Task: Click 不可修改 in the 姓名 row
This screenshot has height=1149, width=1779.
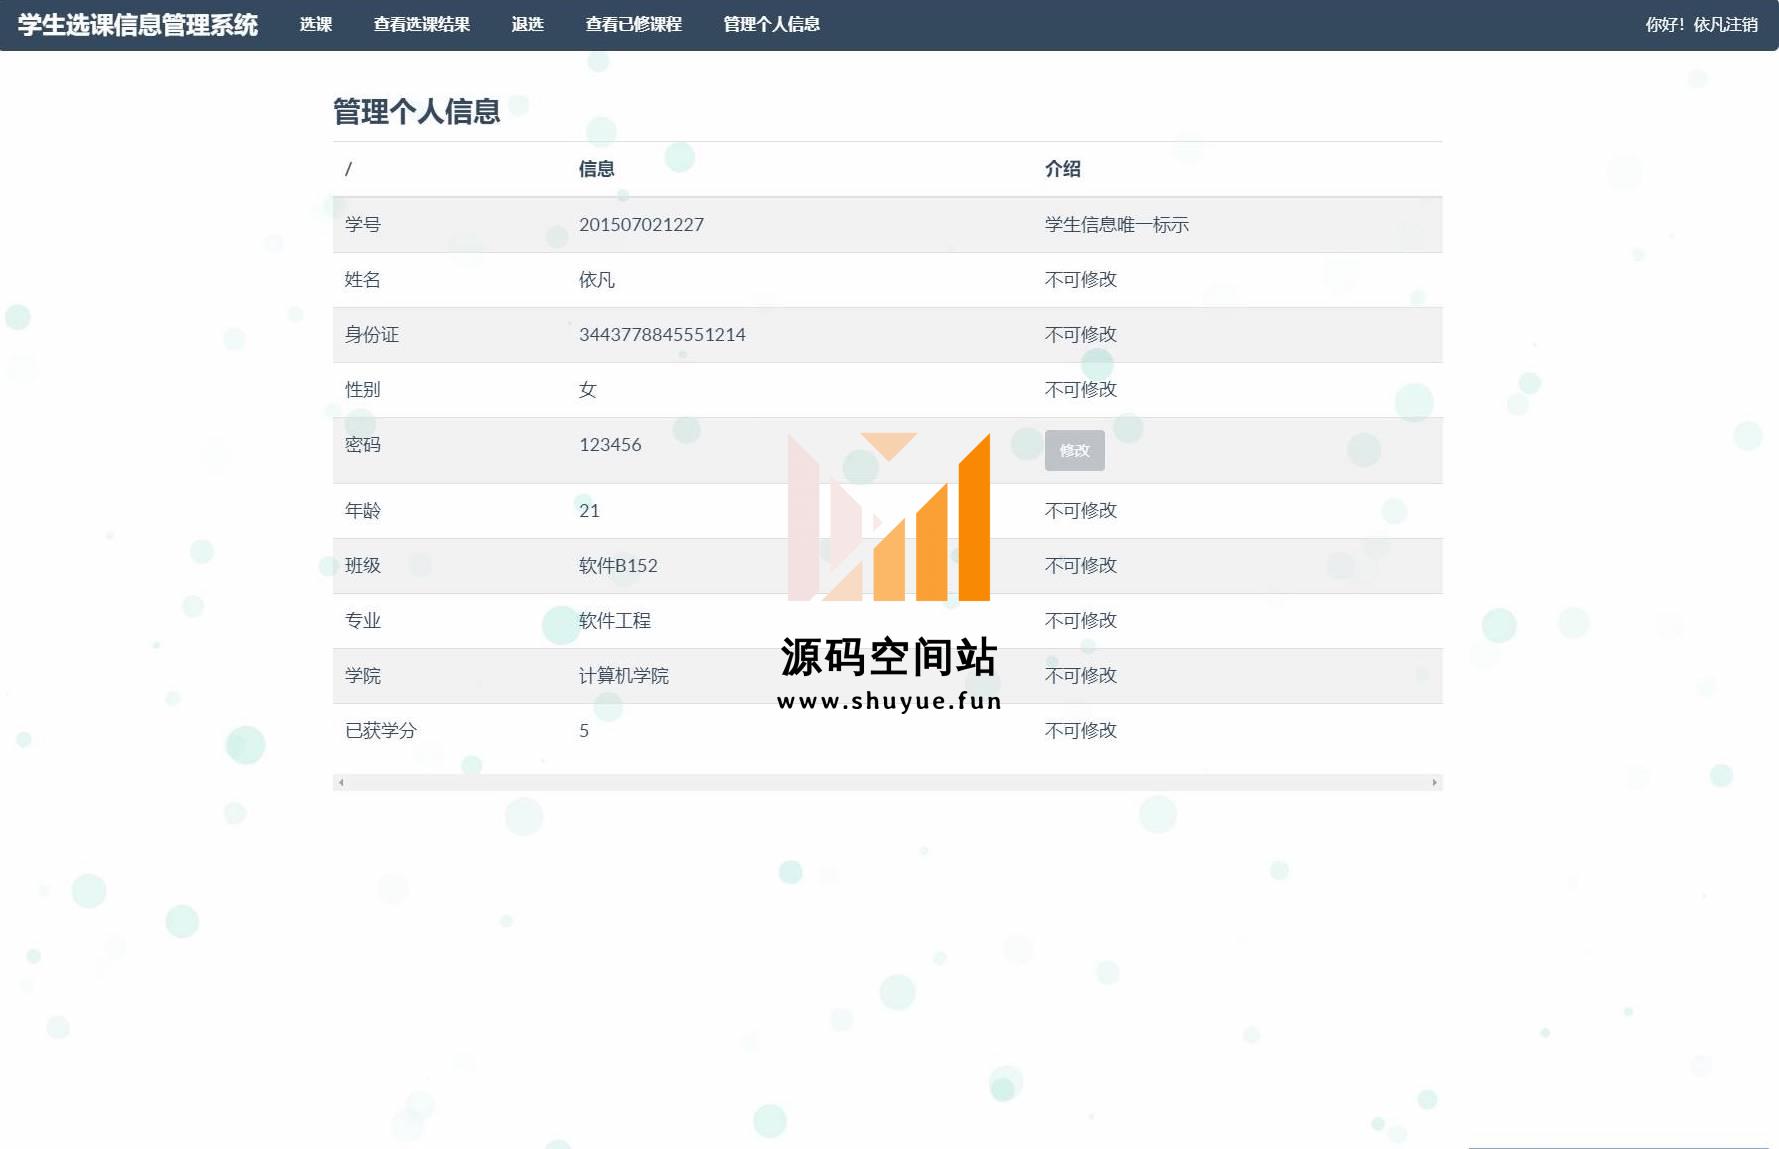Action: click(x=1081, y=279)
